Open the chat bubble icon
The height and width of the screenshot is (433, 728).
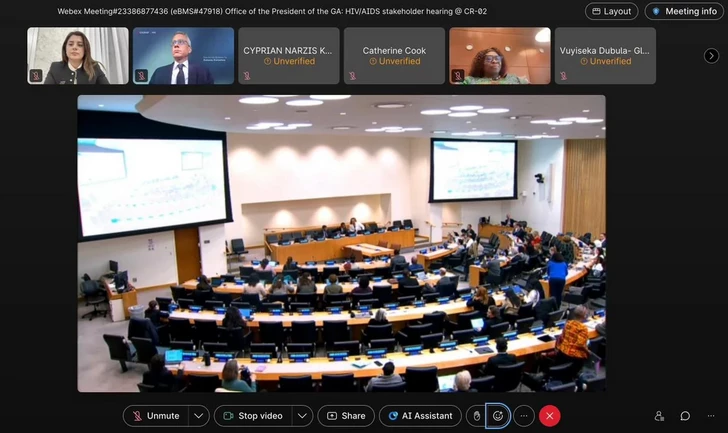[685, 416]
